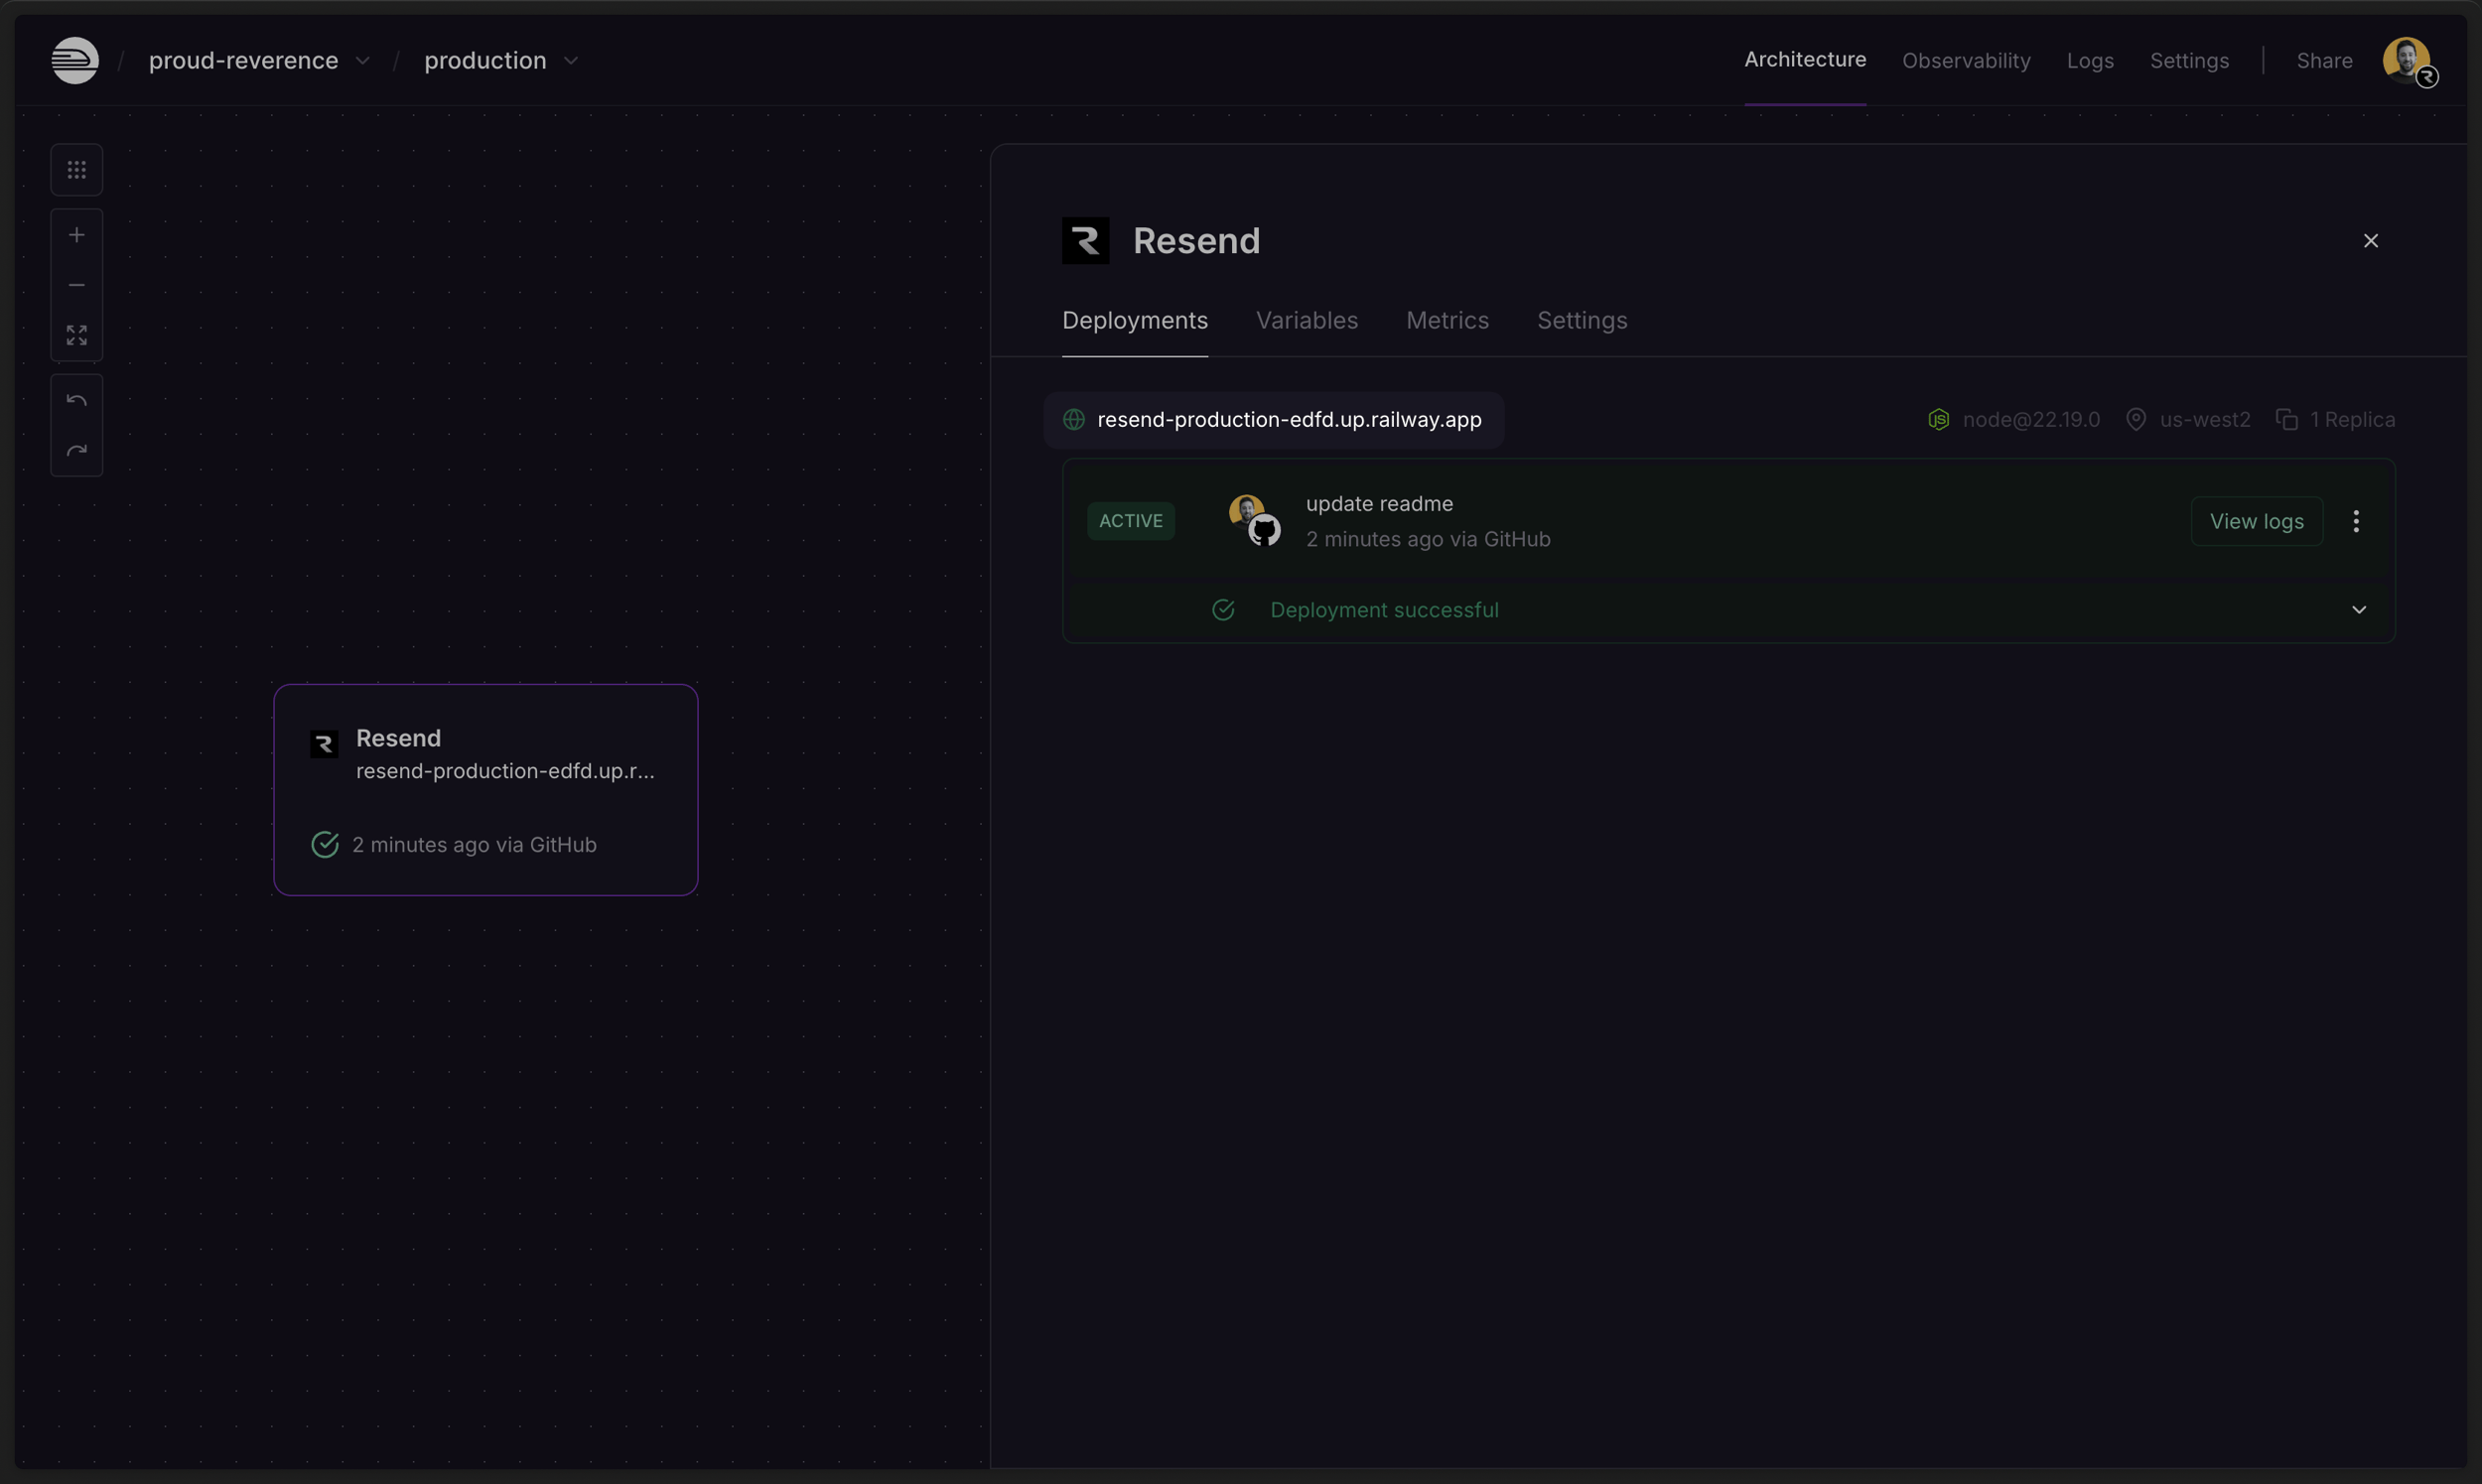This screenshot has width=2482, height=1484.
Task: Open the Metrics tab
Action: 1447,321
